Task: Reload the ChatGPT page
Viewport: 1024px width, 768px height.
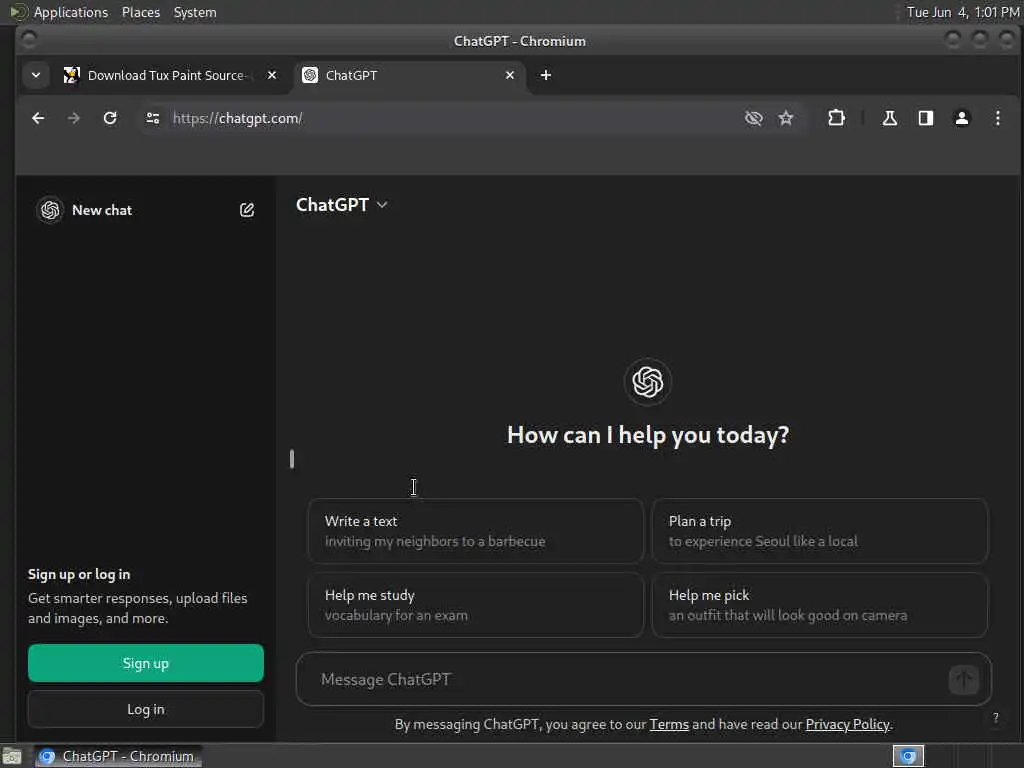Action: 110,118
